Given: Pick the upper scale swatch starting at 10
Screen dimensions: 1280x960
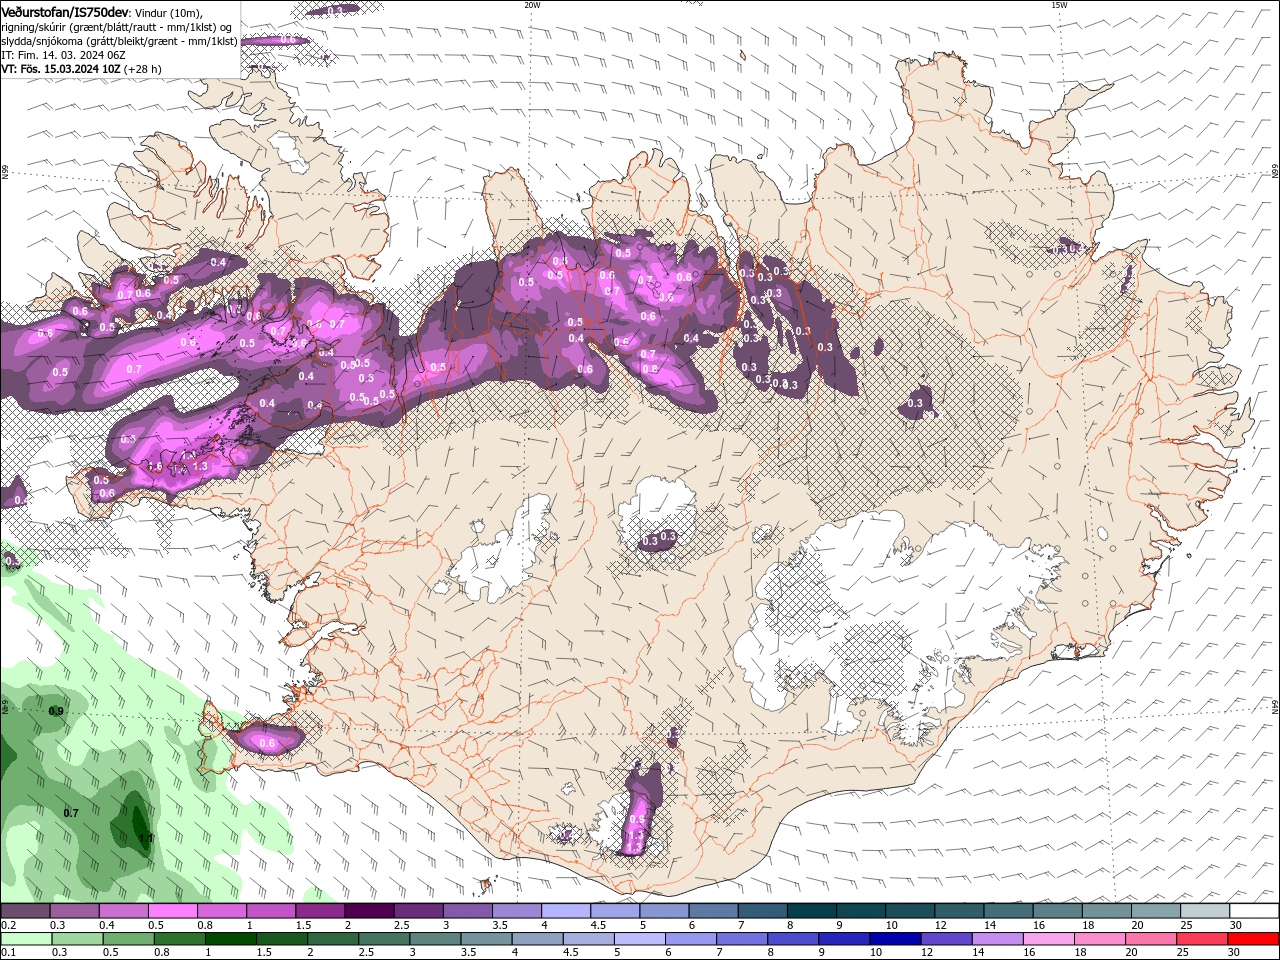Looking at the screenshot, I should [910, 911].
